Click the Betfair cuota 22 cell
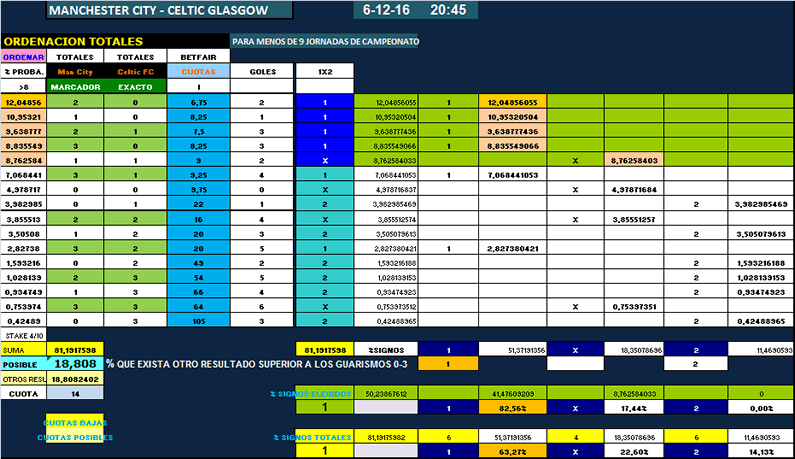This screenshot has width=795, height=459. 198,204
